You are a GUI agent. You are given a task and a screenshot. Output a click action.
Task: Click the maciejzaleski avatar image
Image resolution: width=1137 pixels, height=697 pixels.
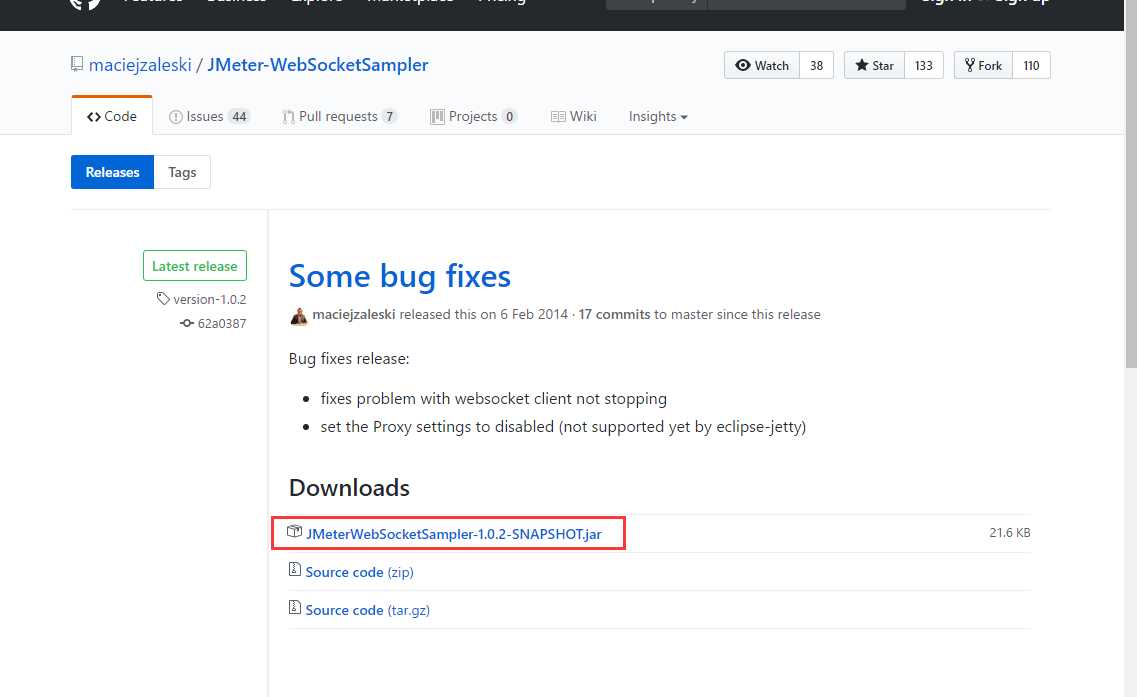click(x=299, y=315)
